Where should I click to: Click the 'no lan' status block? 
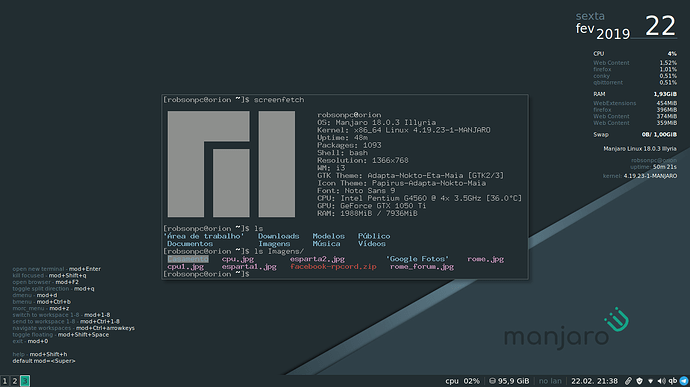click(550, 381)
